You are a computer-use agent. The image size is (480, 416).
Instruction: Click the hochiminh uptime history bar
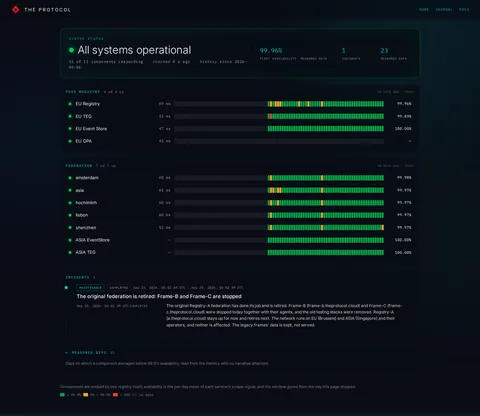pyautogui.click(x=279, y=203)
